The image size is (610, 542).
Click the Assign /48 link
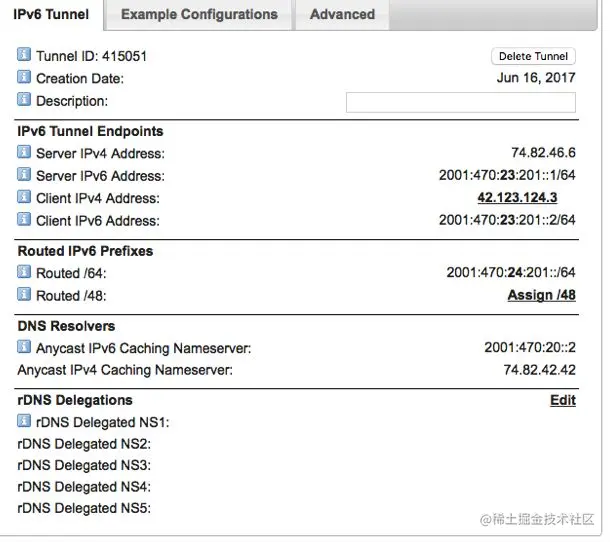click(541, 295)
